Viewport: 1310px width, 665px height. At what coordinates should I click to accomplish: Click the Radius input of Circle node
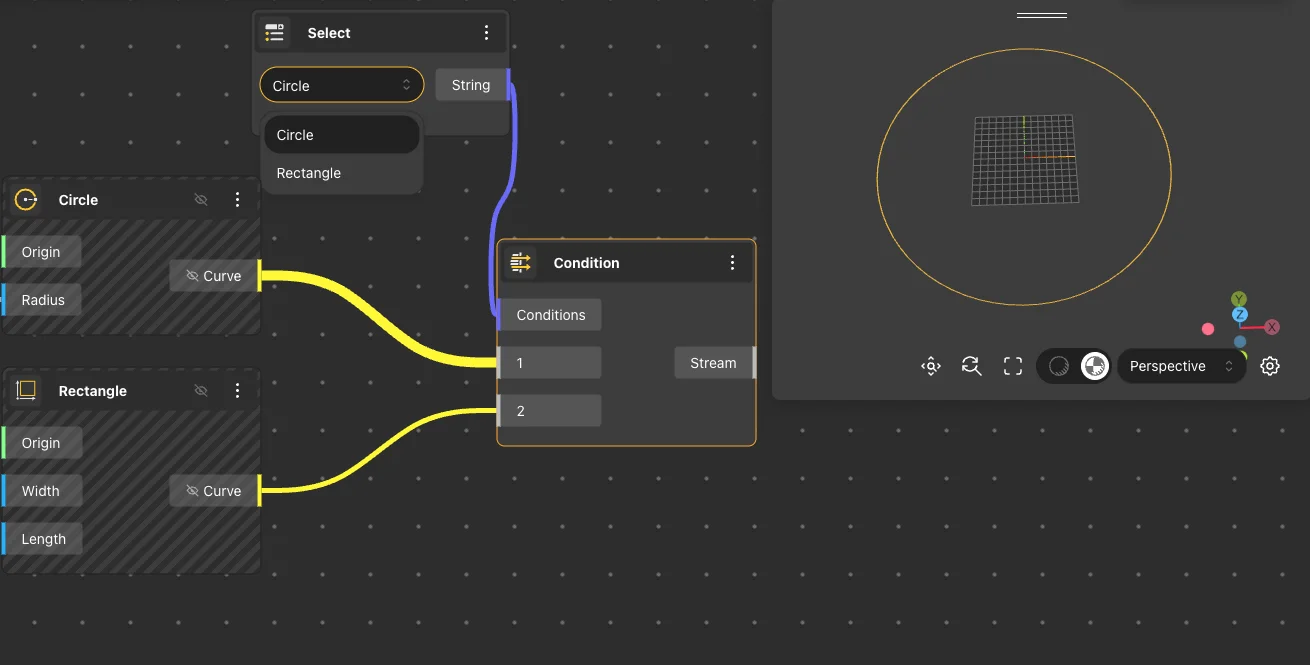tap(43, 300)
